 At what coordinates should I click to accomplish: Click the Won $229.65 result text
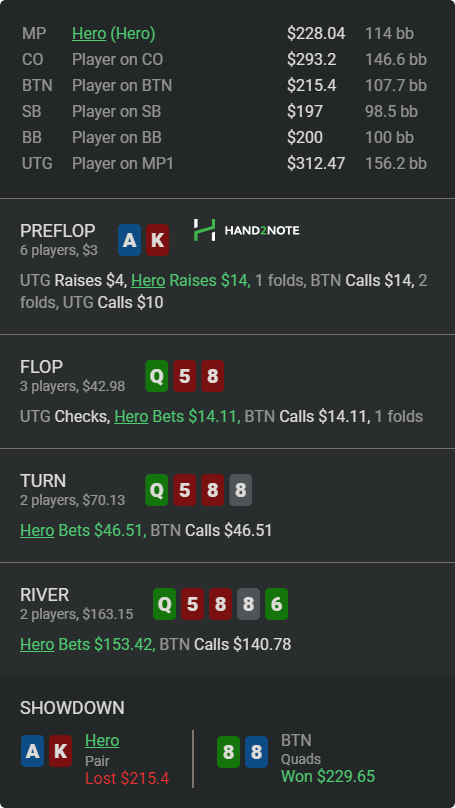click(x=328, y=777)
